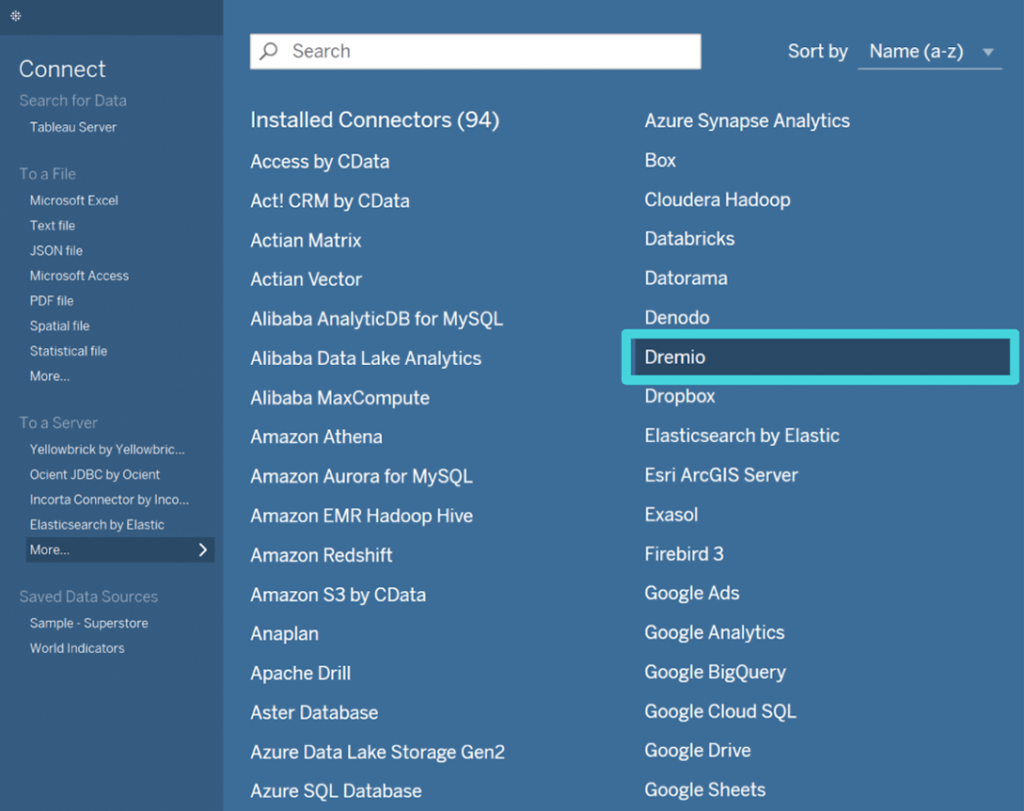
Task: Select sidebar Elasticsearch by Elastic
Action: pyautogui.click(x=97, y=525)
